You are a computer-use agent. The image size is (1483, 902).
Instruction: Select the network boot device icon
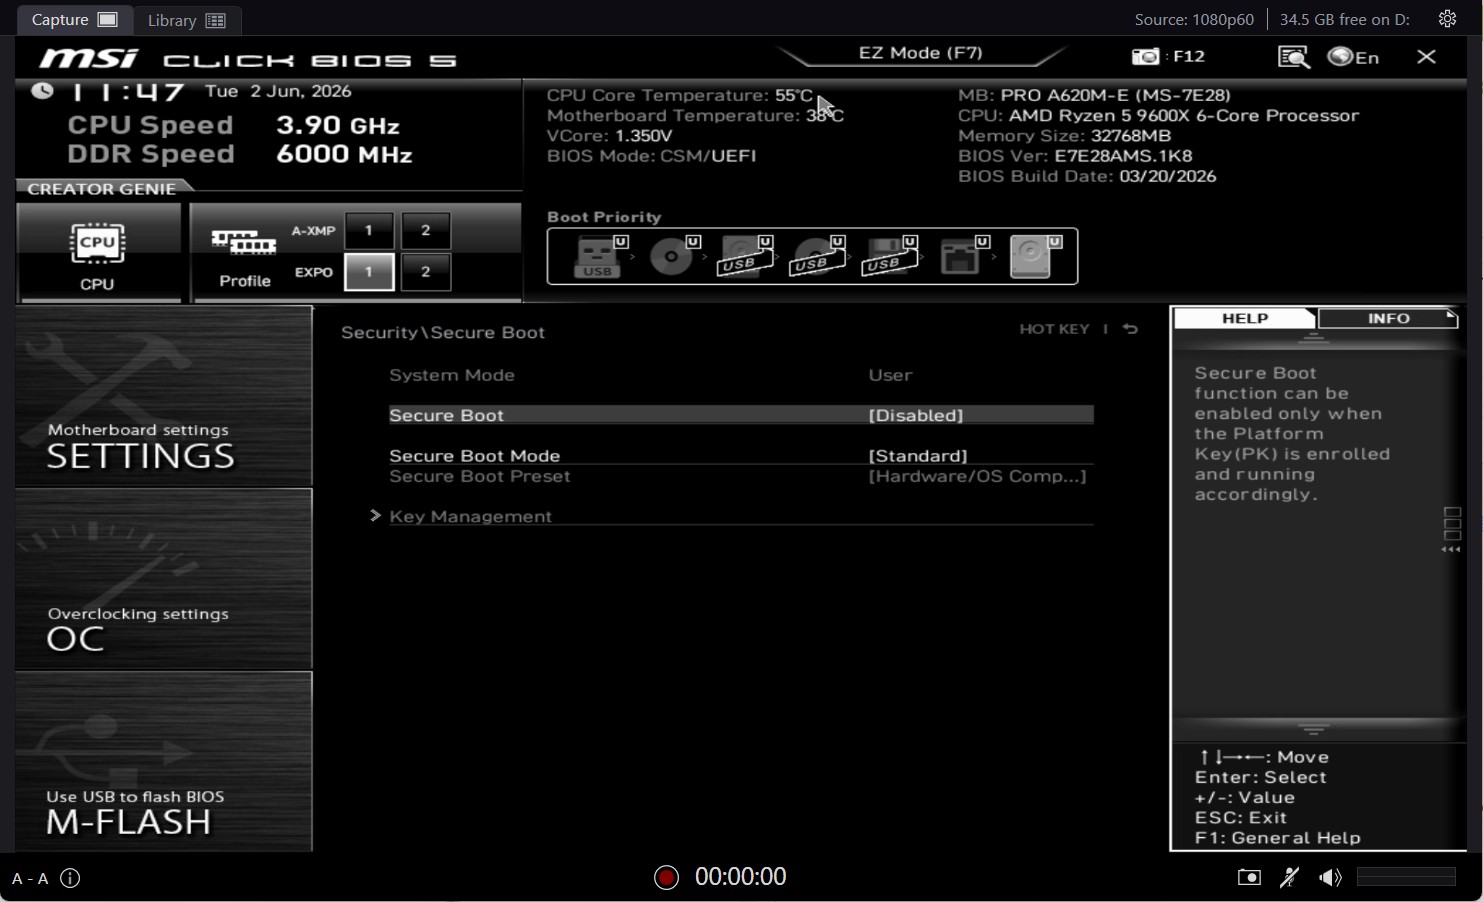[964, 256]
